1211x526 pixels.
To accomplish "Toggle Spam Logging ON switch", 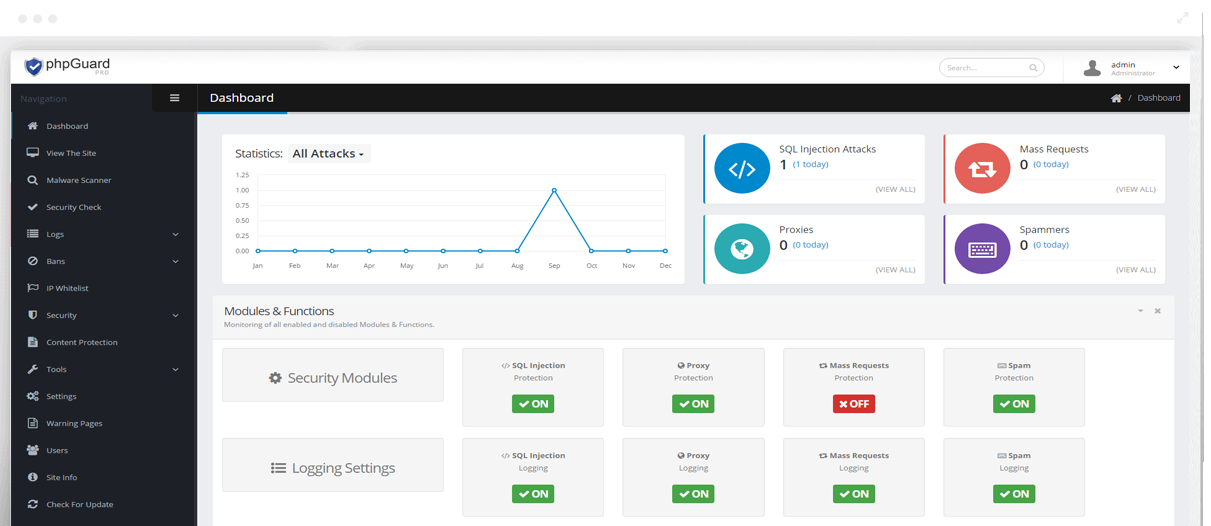I will point(1014,494).
